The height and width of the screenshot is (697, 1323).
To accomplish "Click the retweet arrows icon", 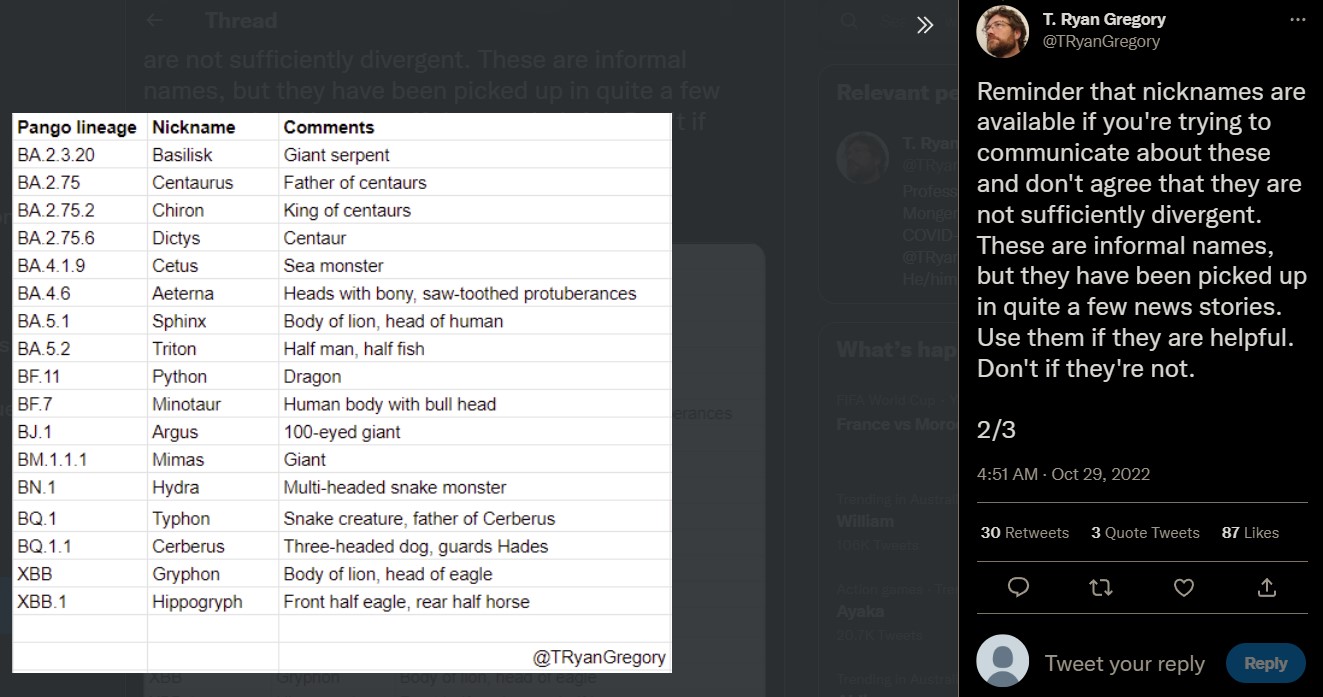I will [x=1100, y=587].
